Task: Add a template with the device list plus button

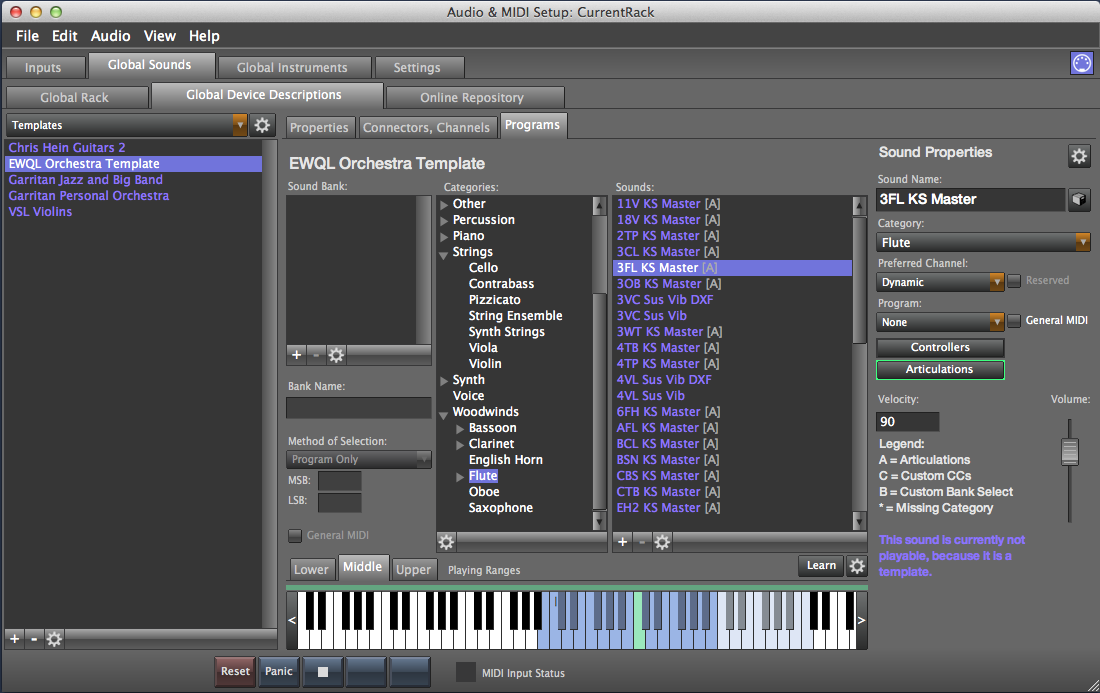Action: tap(14, 638)
